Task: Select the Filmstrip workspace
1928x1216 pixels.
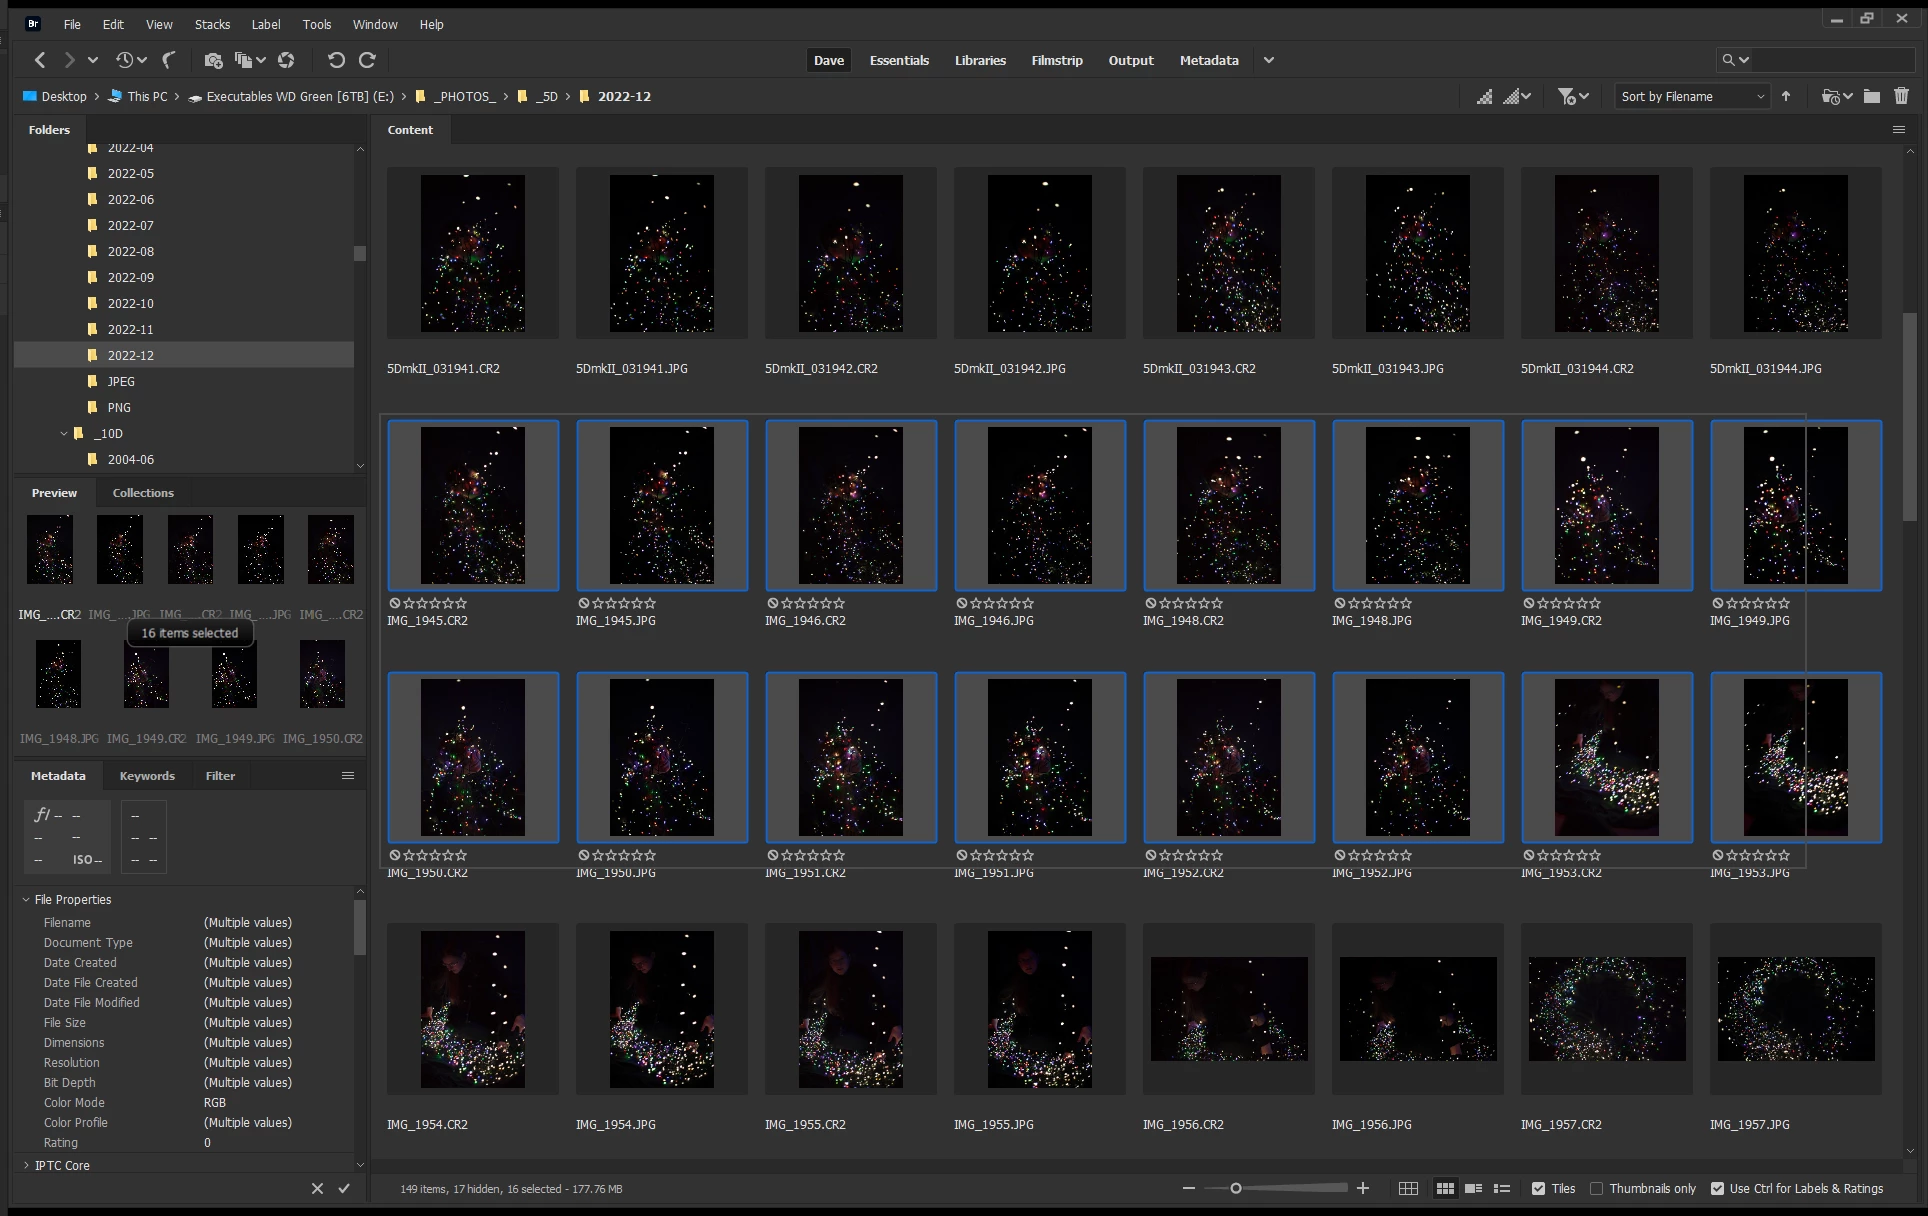Action: [1056, 60]
